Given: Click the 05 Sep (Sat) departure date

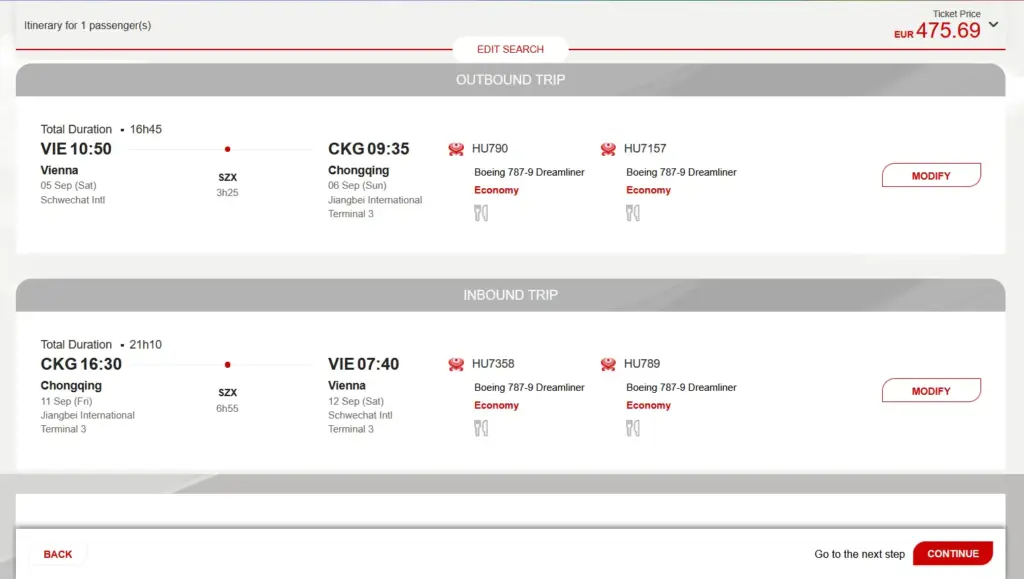Looking at the screenshot, I should click(x=69, y=185).
